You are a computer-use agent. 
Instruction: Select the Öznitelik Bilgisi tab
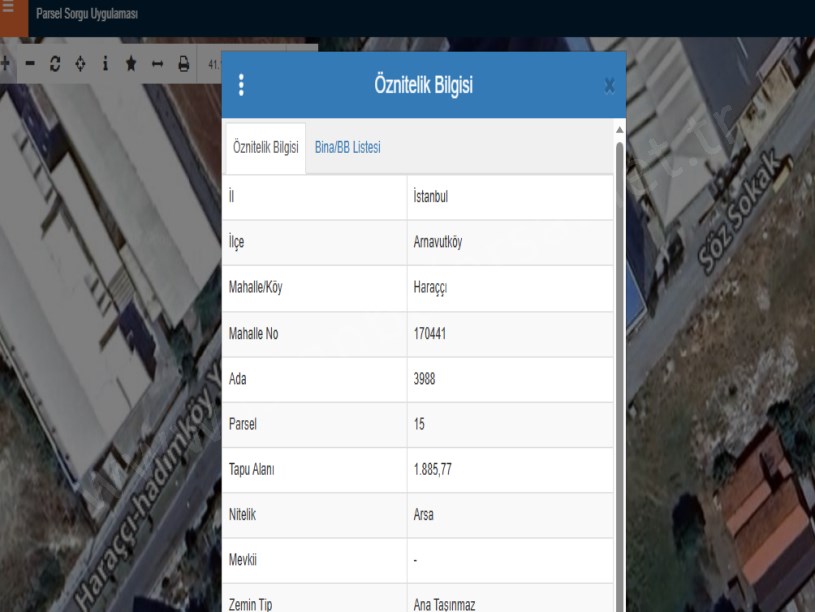[x=265, y=148]
